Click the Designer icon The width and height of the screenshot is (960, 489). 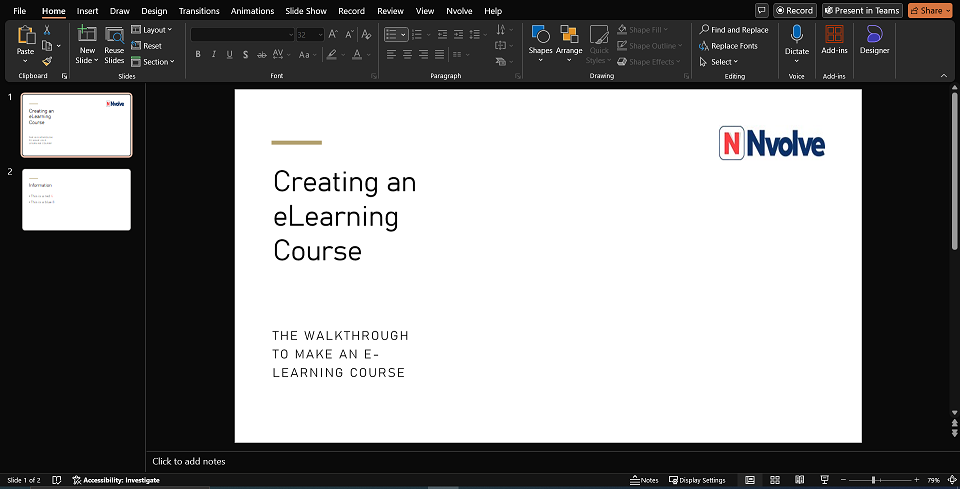tap(874, 34)
